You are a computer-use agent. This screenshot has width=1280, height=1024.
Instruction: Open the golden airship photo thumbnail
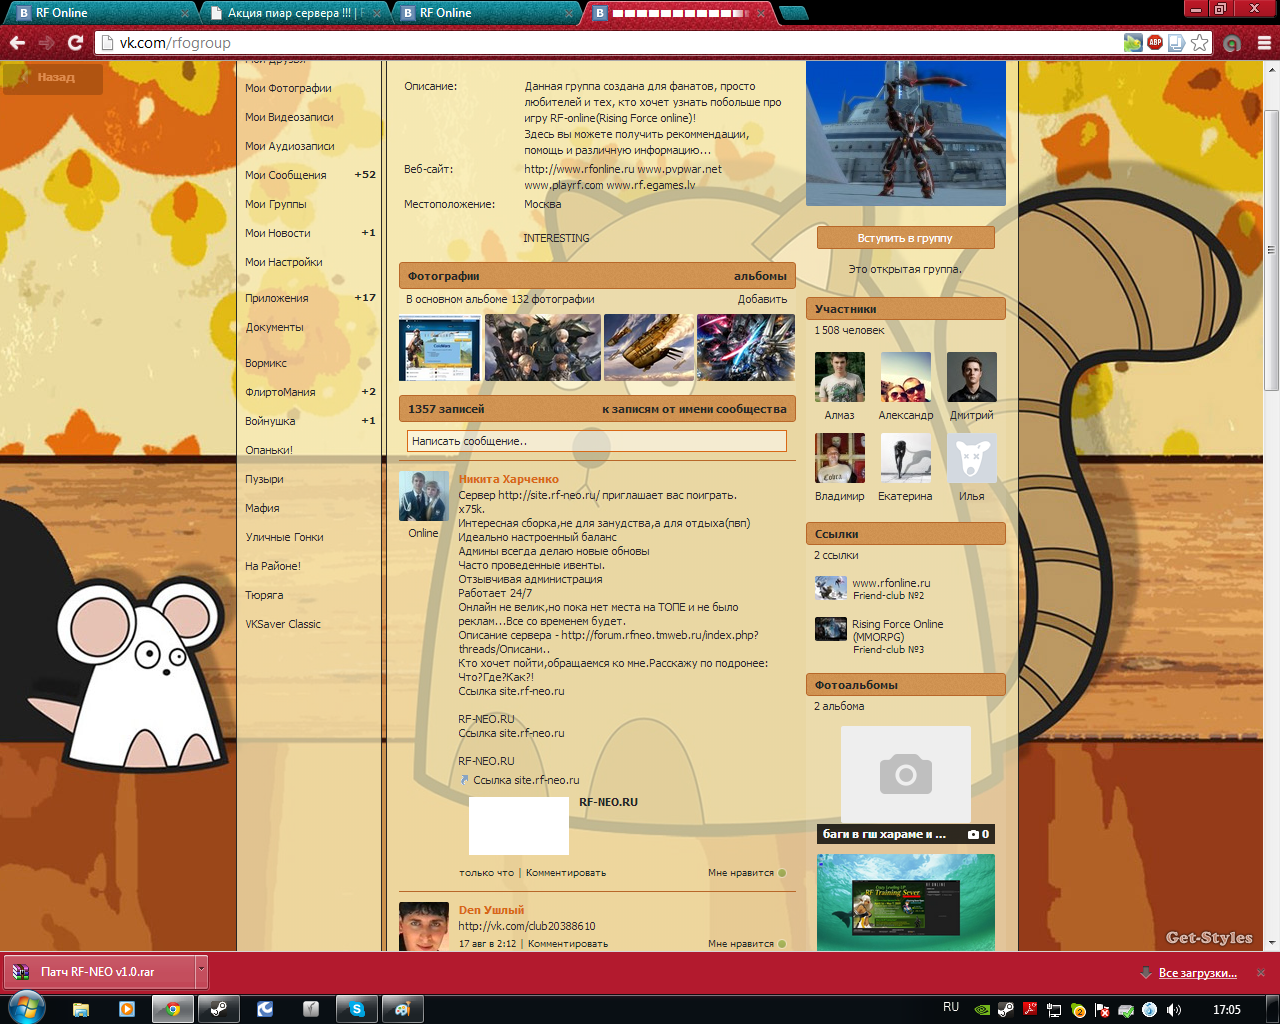point(649,347)
